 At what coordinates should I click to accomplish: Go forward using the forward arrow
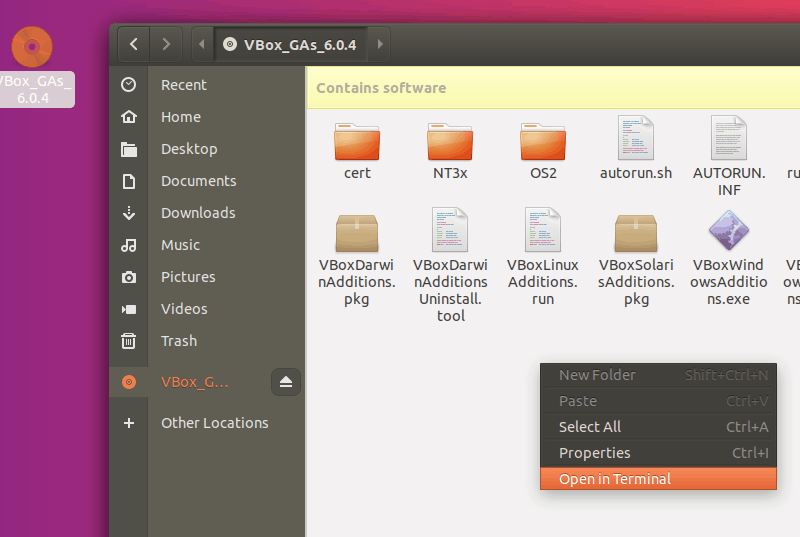click(166, 44)
